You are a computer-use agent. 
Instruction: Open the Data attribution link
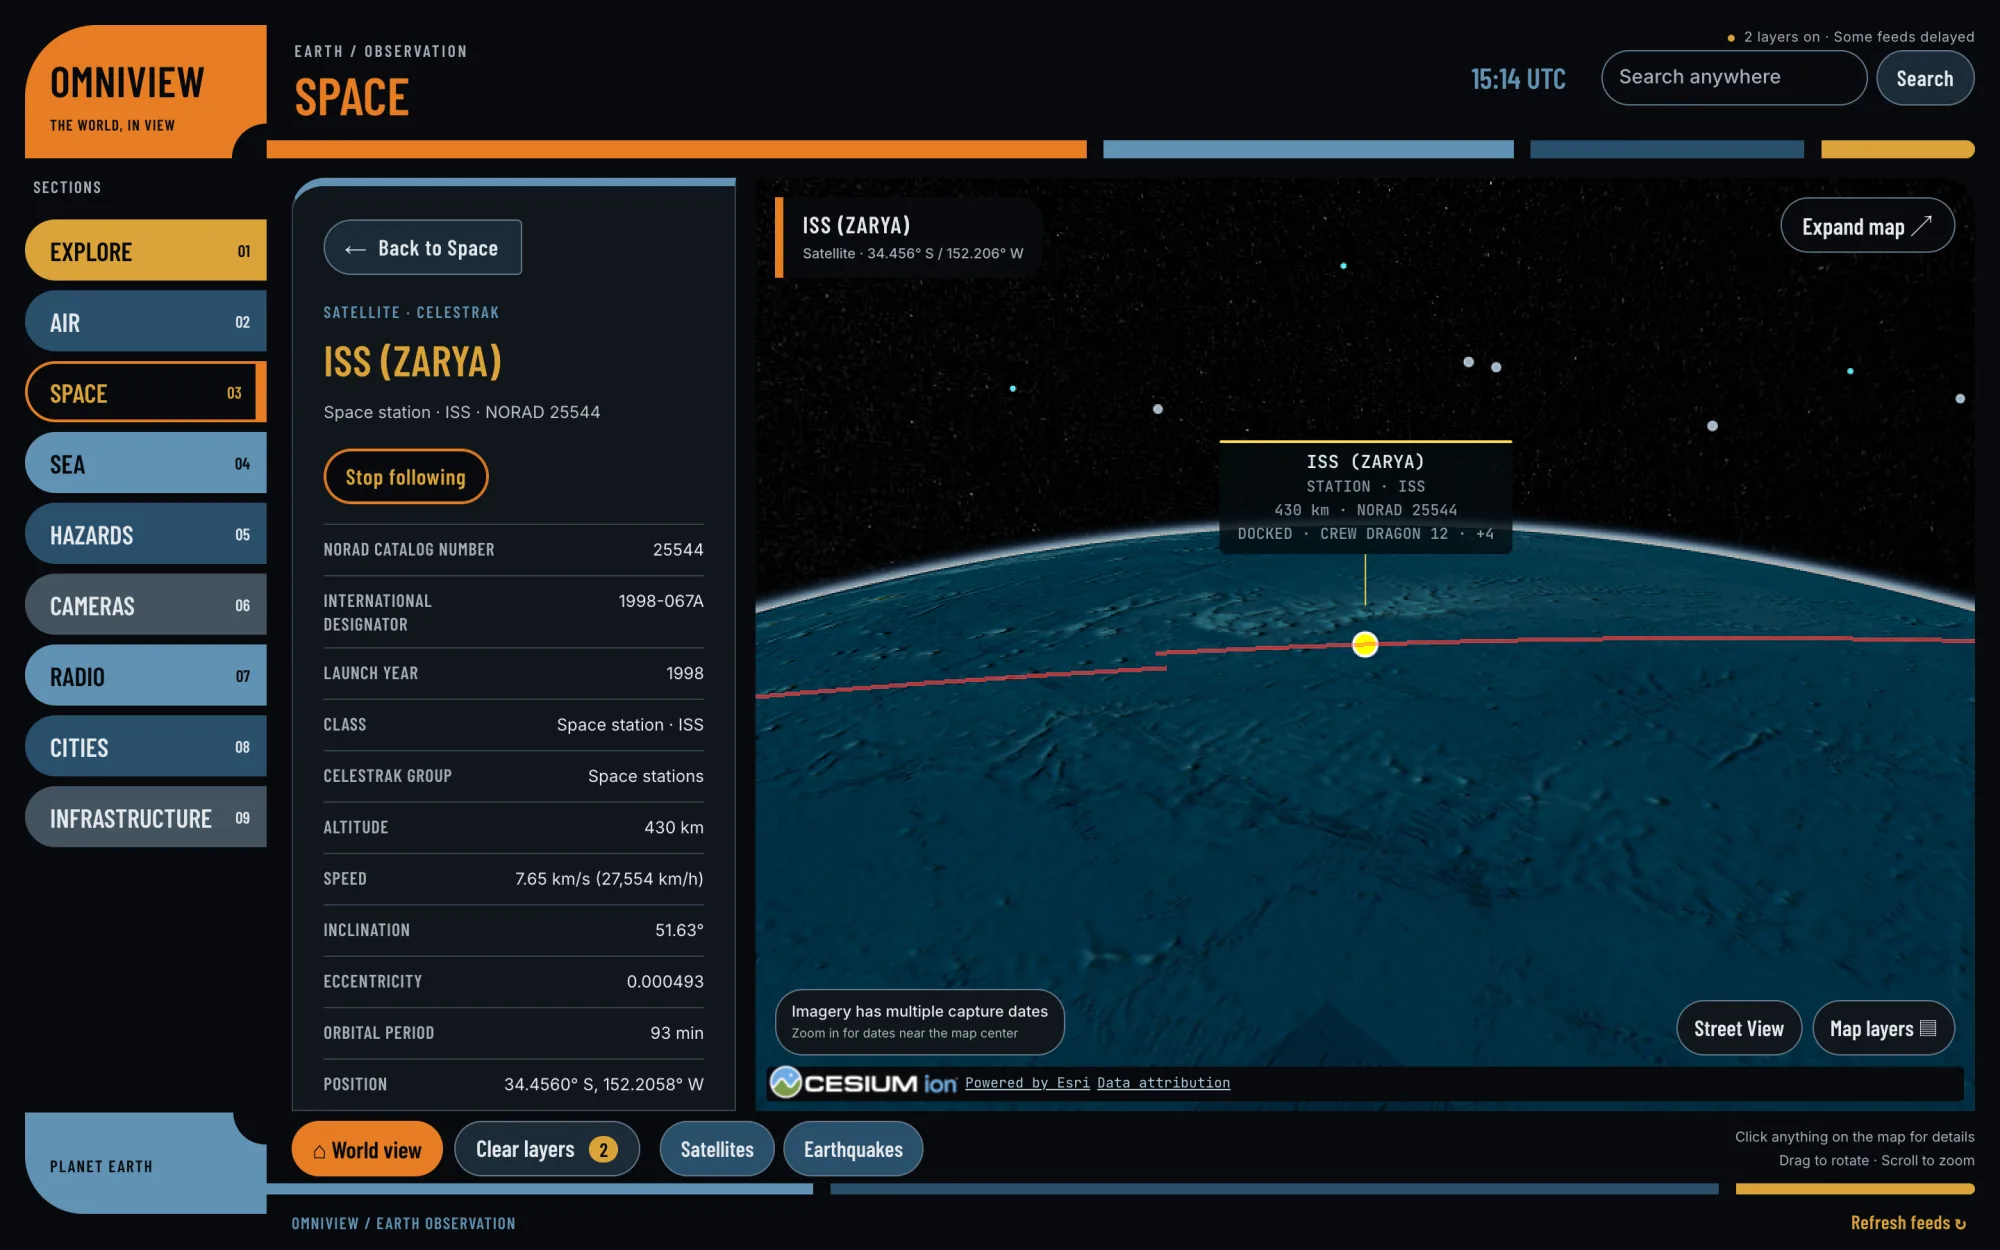coord(1163,1083)
